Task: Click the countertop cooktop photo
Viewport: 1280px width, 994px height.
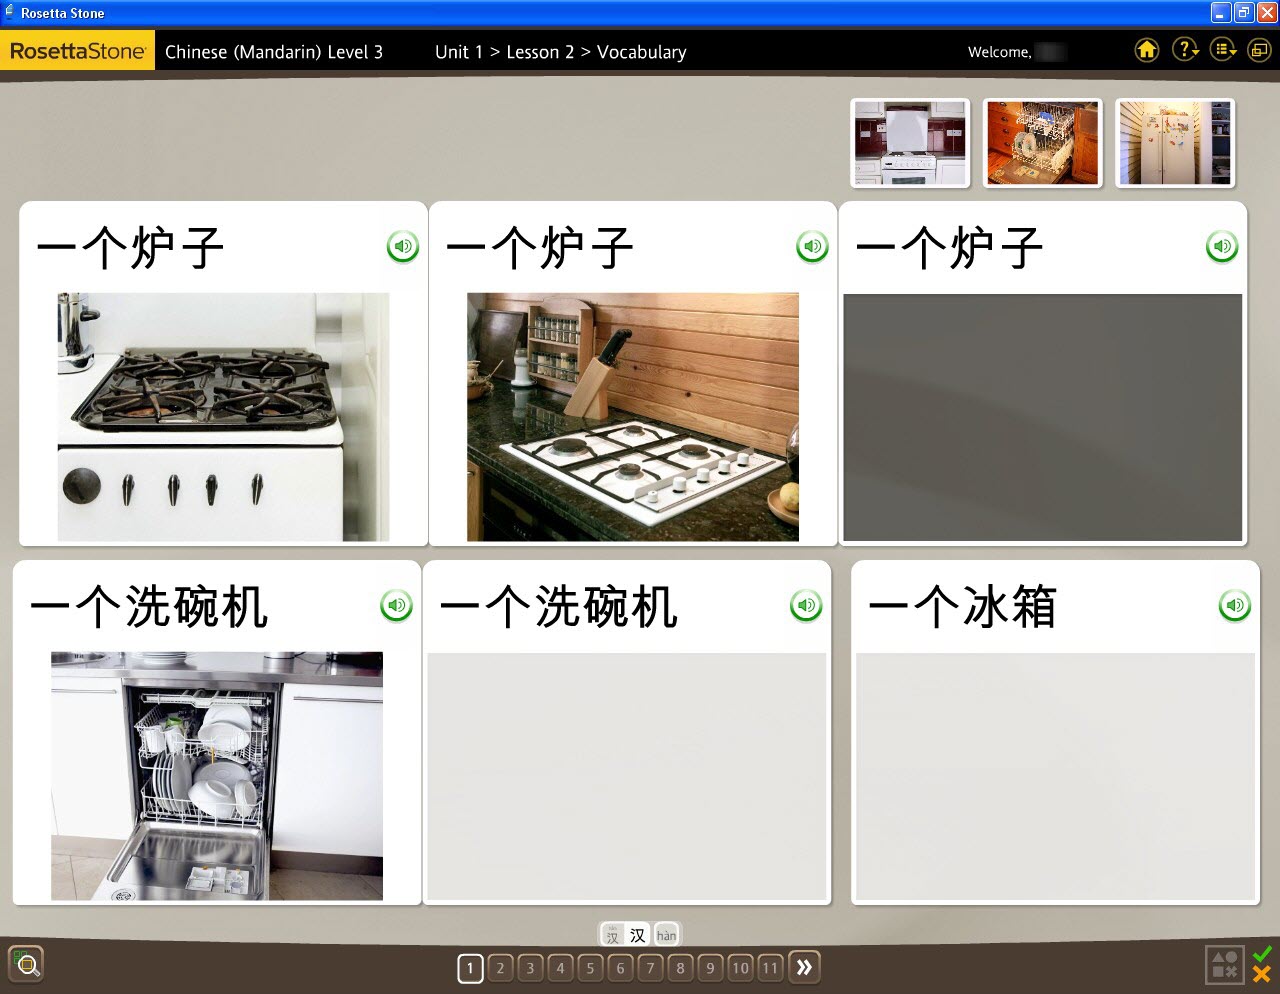Action: click(x=633, y=417)
